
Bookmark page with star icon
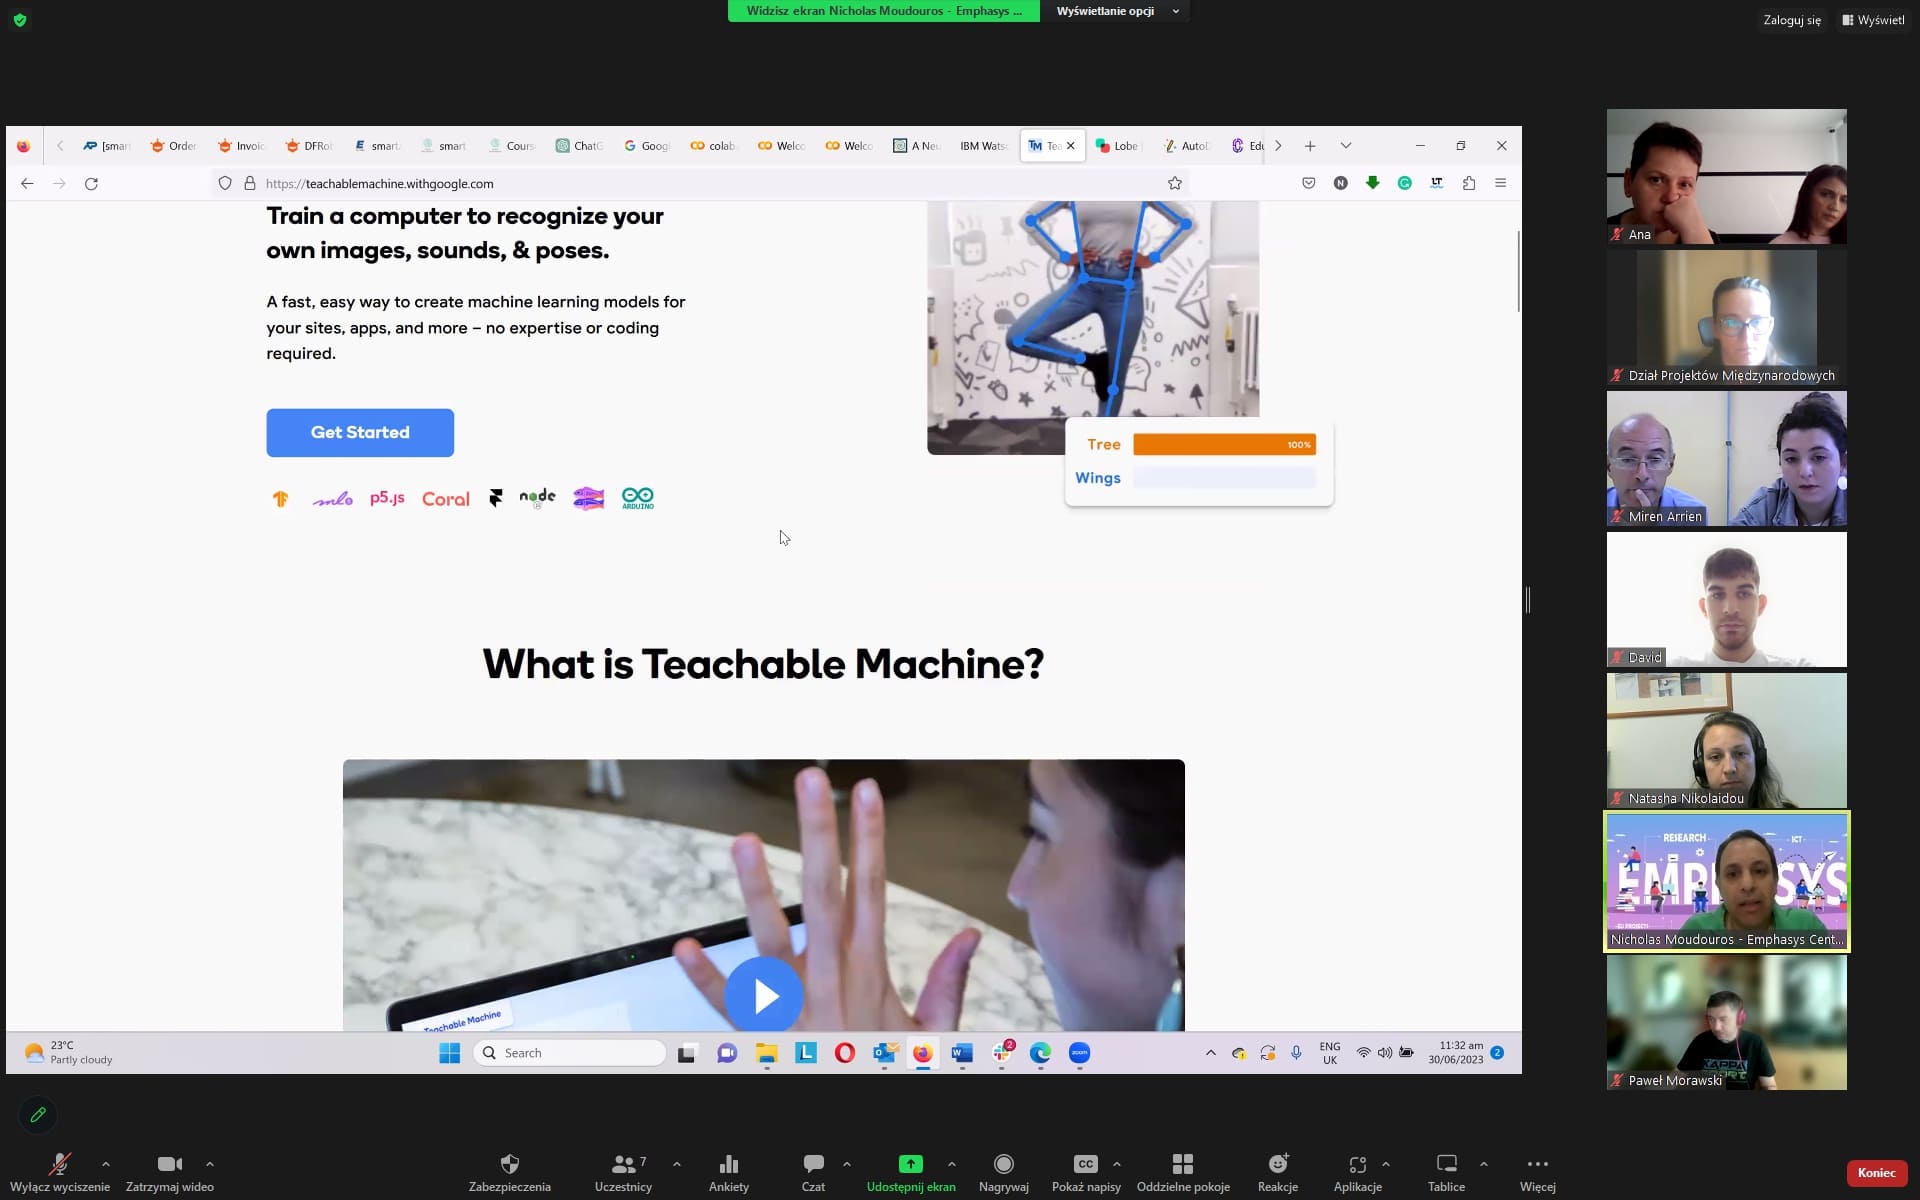coord(1175,184)
